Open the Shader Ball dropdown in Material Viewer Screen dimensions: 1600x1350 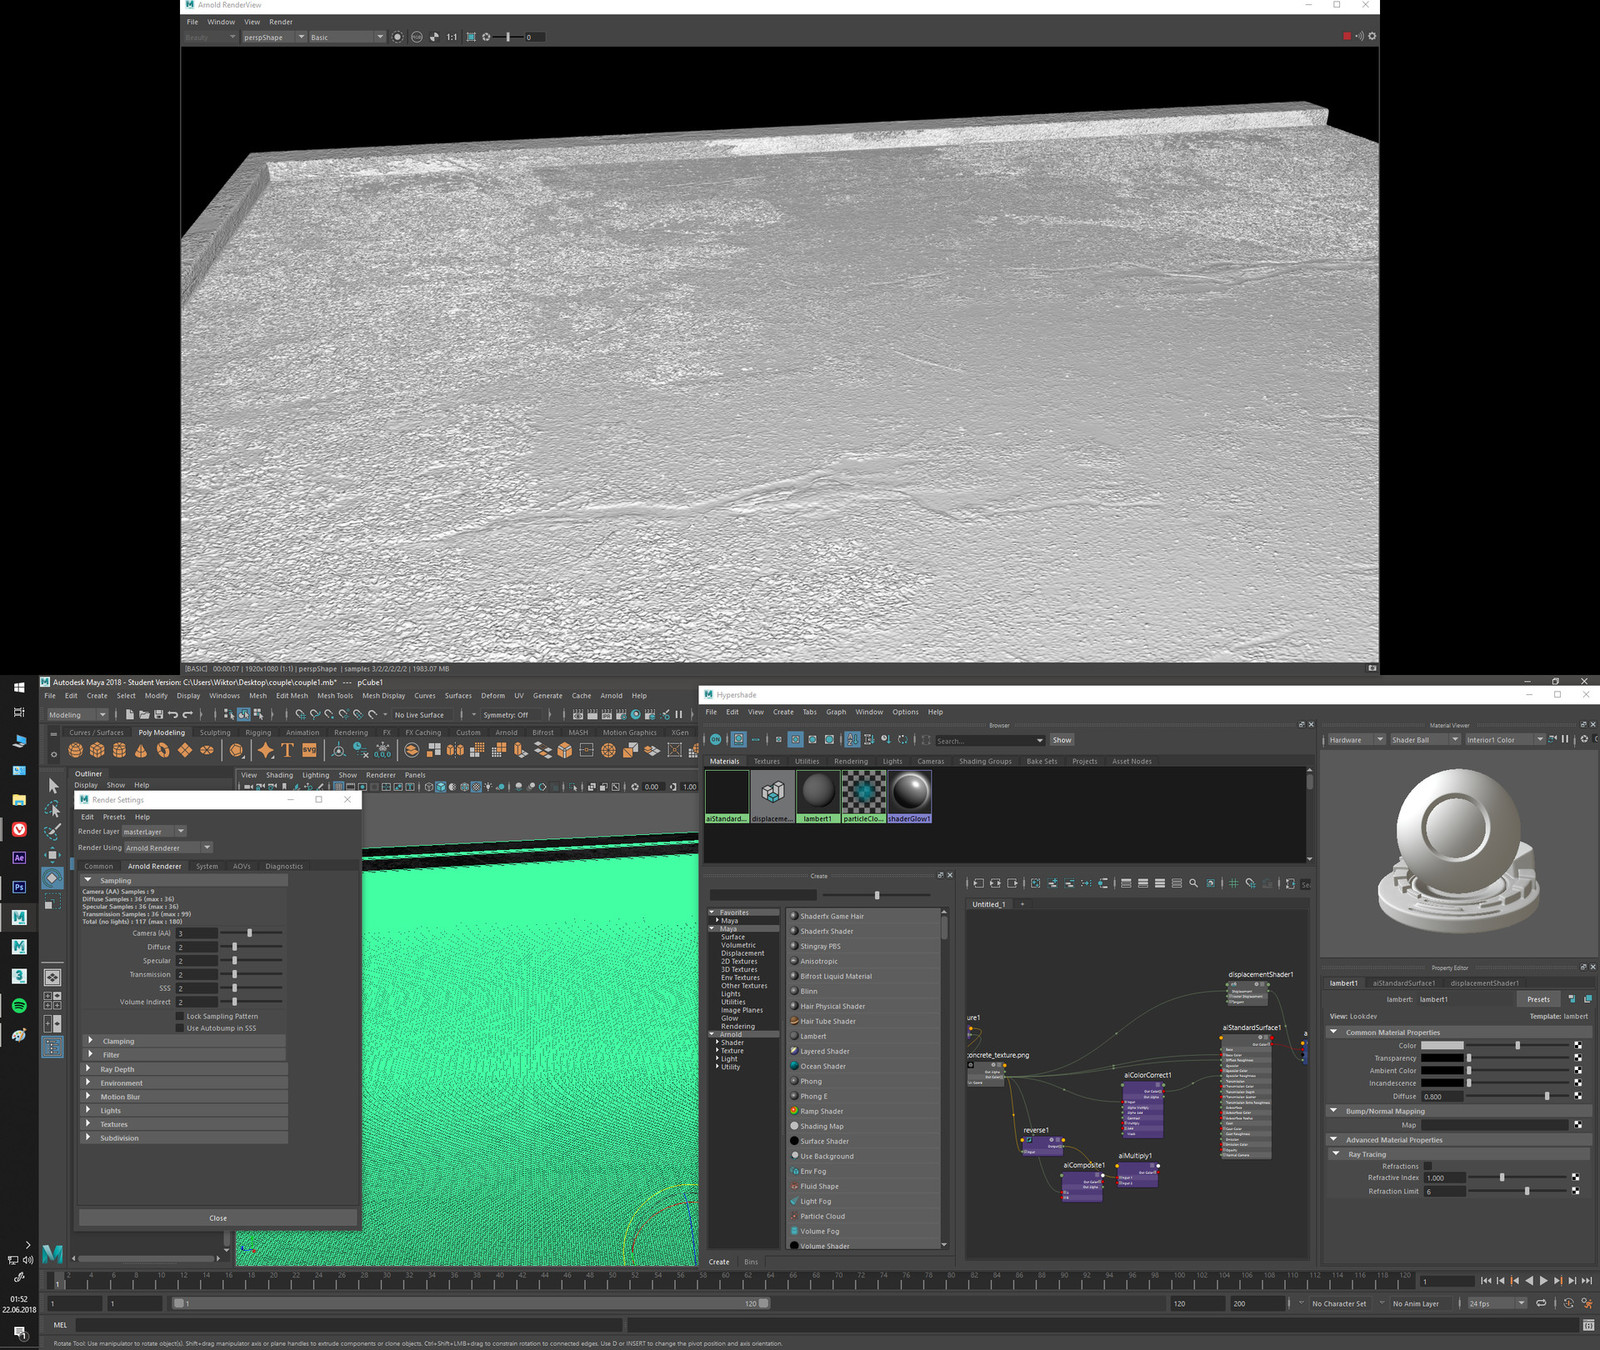tap(1424, 740)
